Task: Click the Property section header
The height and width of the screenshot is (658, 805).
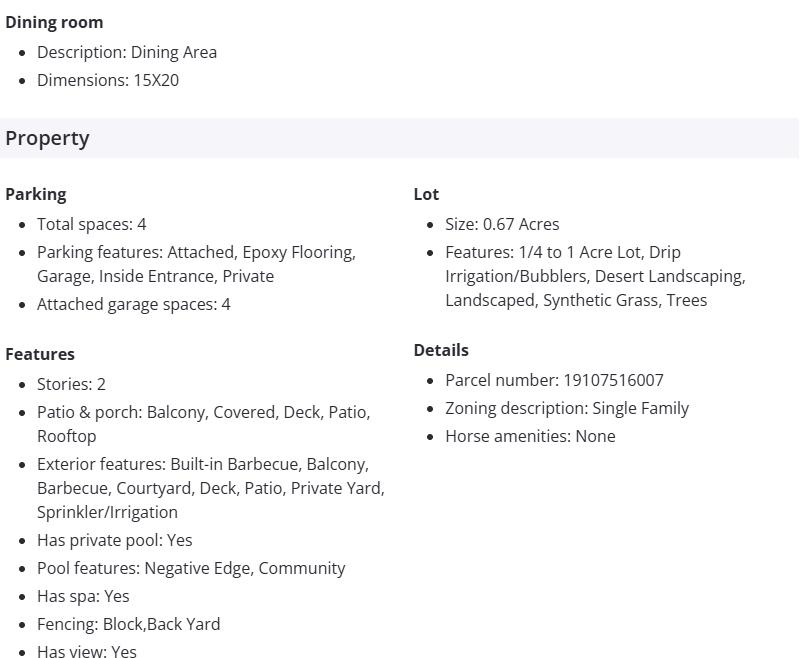Action: tap(48, 138)
